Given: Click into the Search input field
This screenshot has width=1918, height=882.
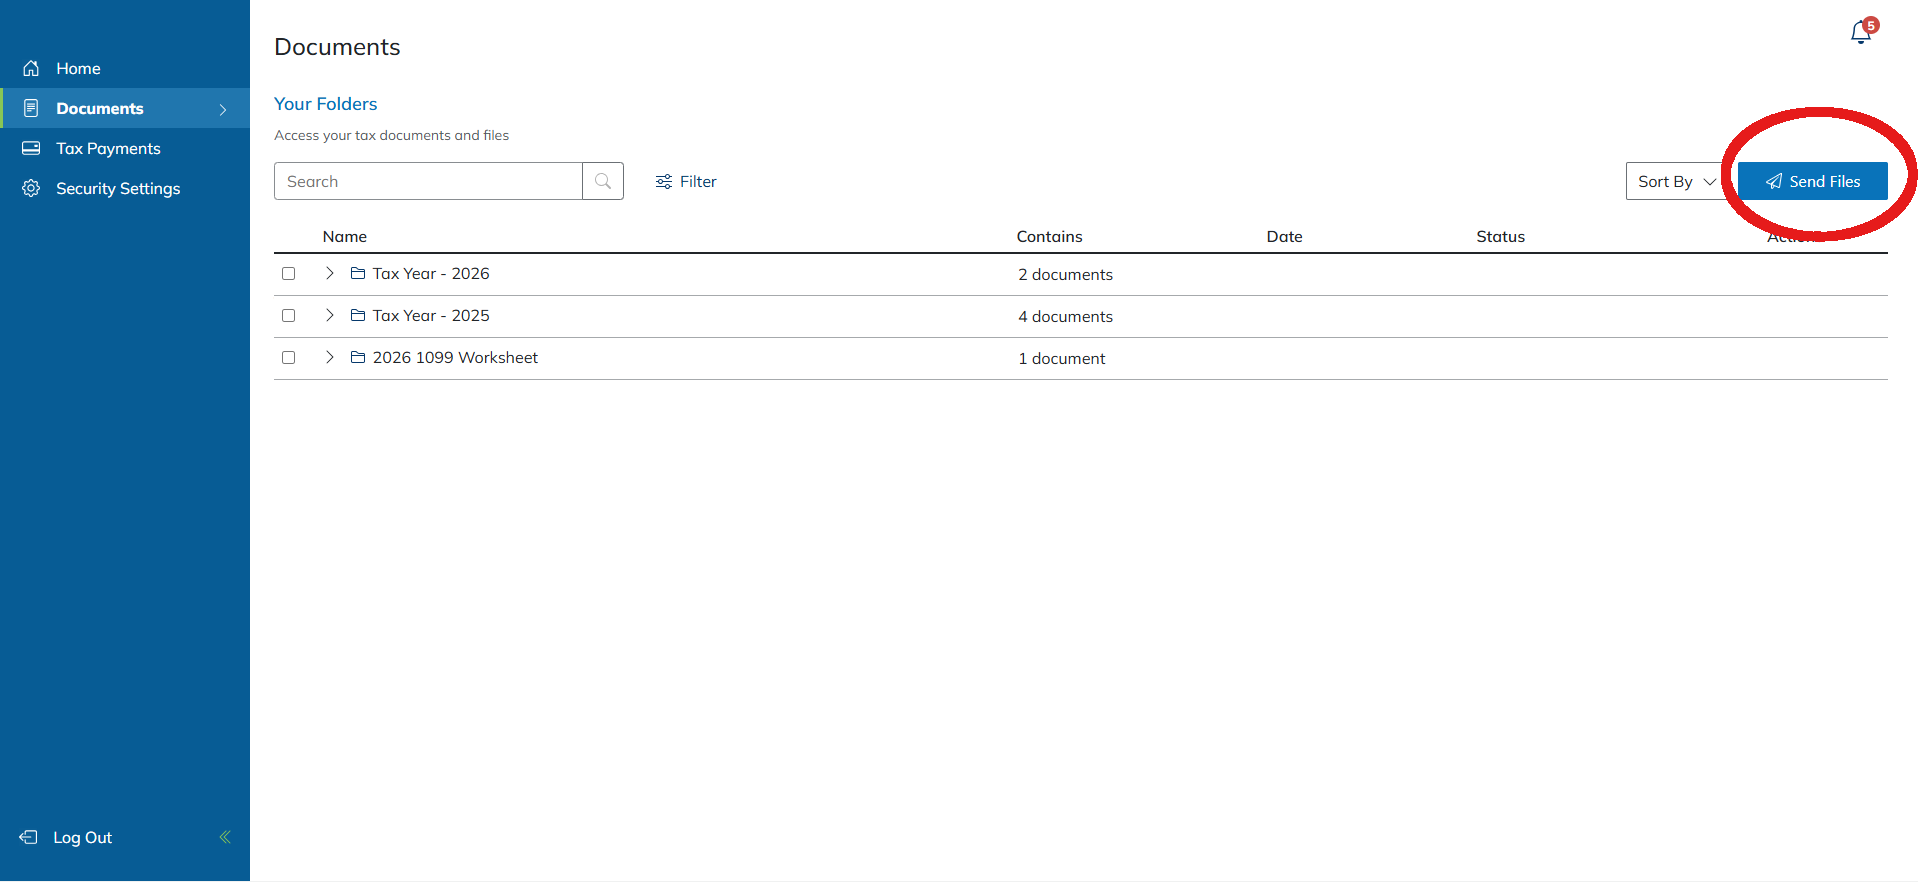Looking at the screenshot, I should (x=428, y=181).
